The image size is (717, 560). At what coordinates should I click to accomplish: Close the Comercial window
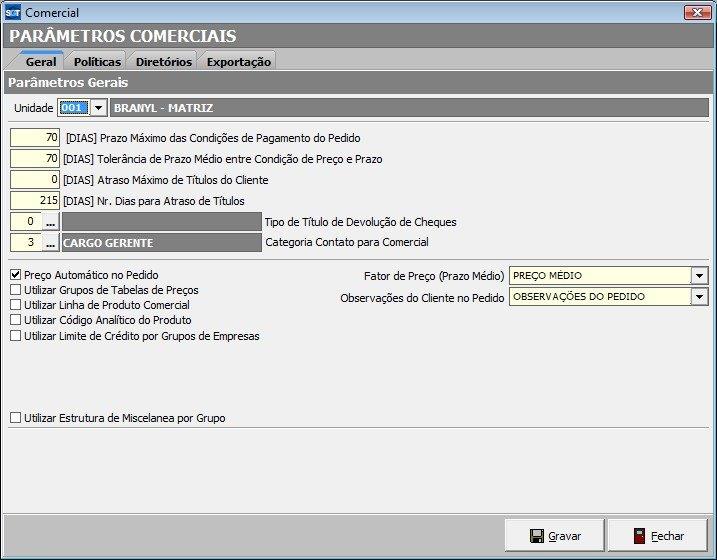[x=696, y=13]
